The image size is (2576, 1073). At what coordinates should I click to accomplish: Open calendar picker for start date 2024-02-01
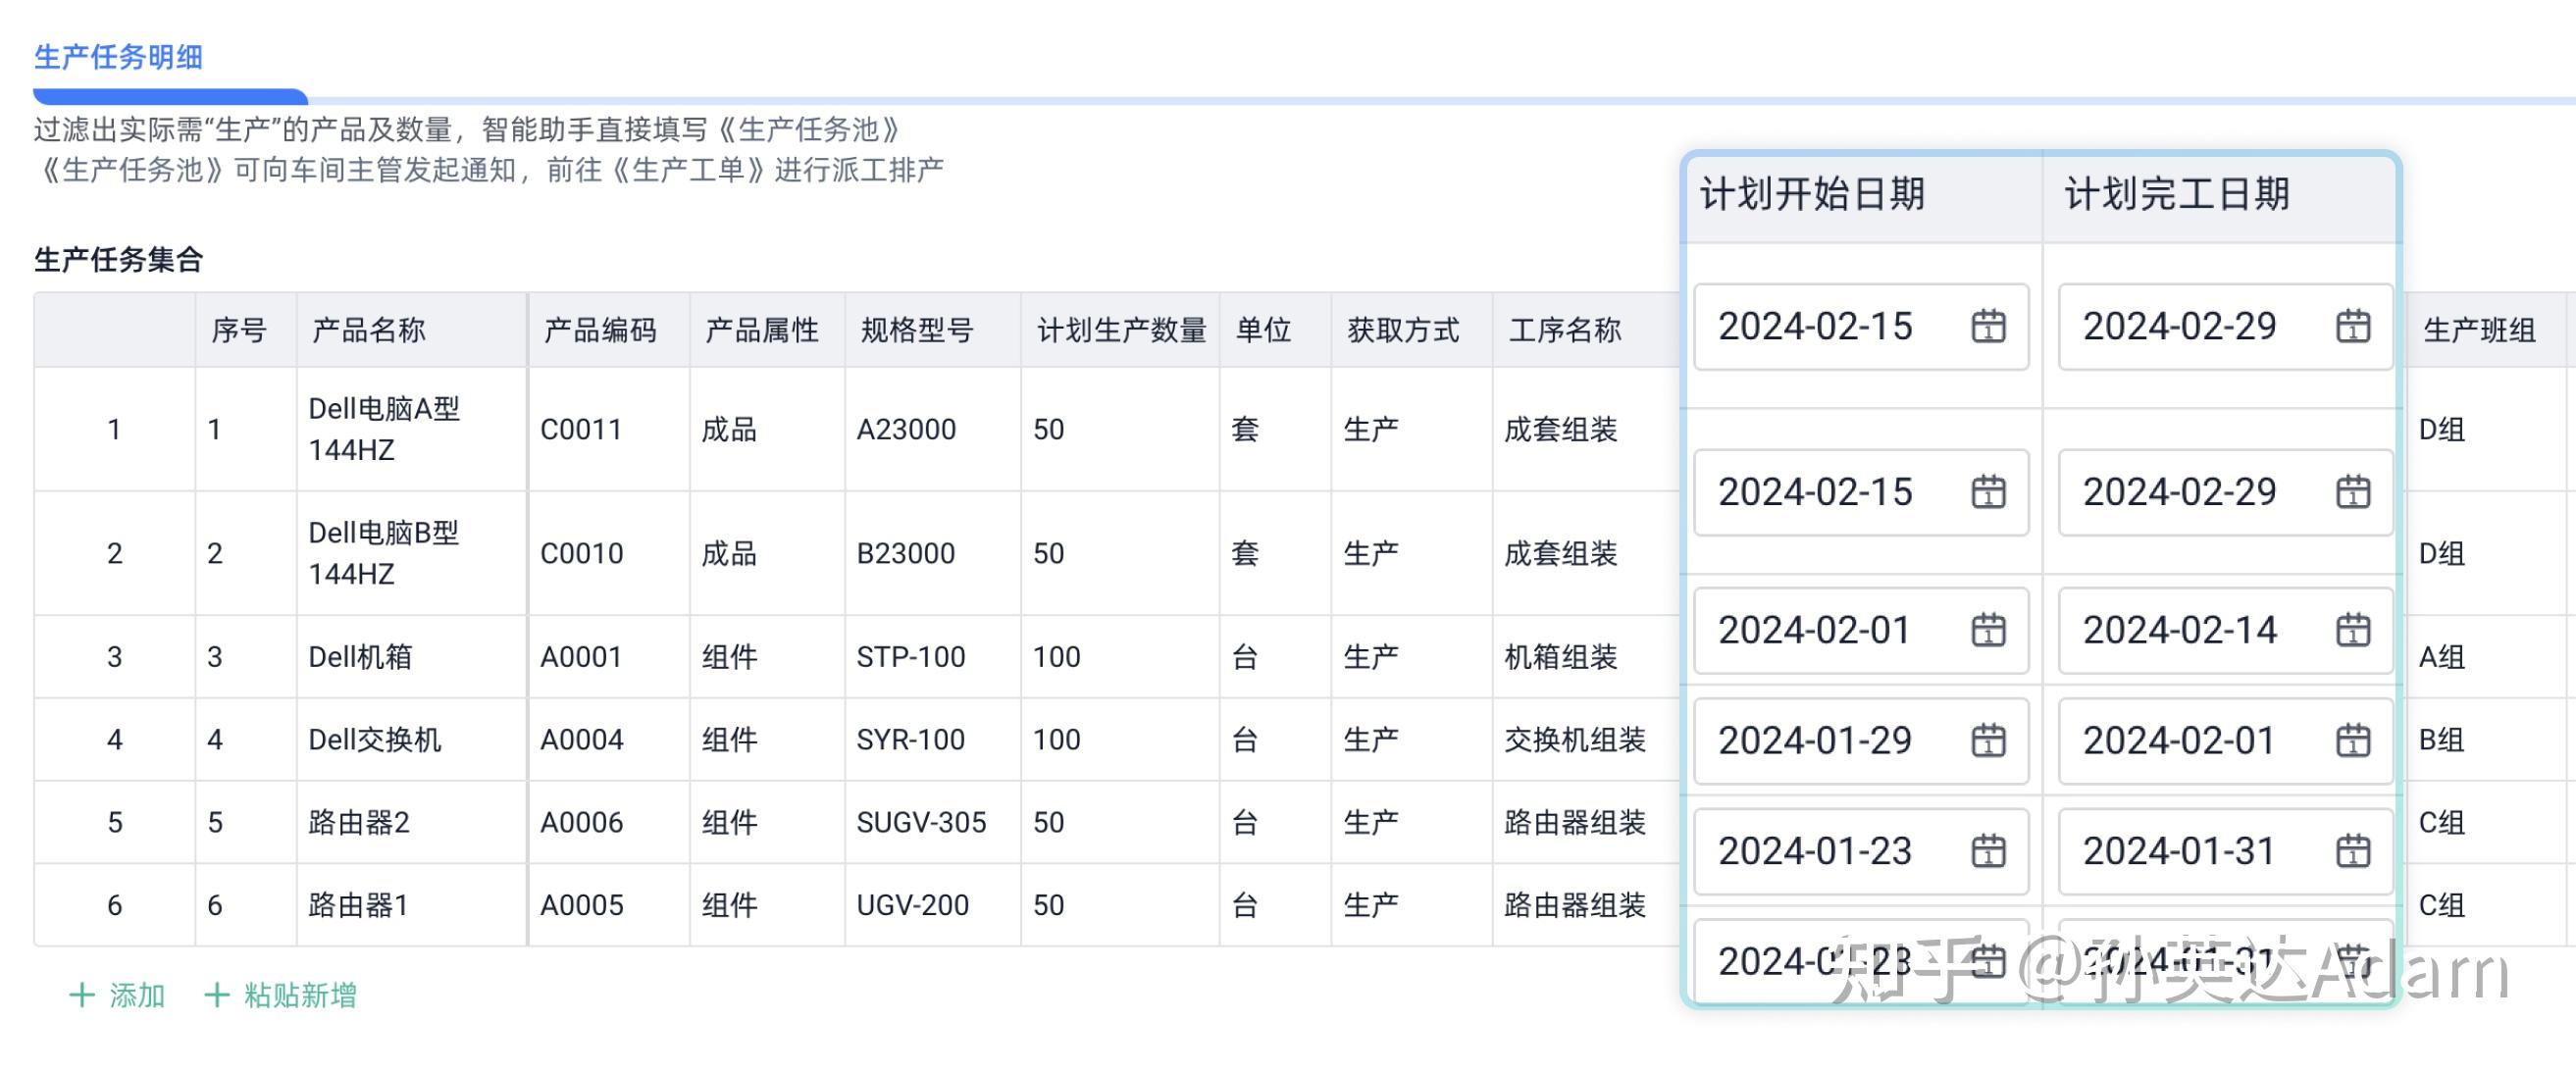(1989, 630)
